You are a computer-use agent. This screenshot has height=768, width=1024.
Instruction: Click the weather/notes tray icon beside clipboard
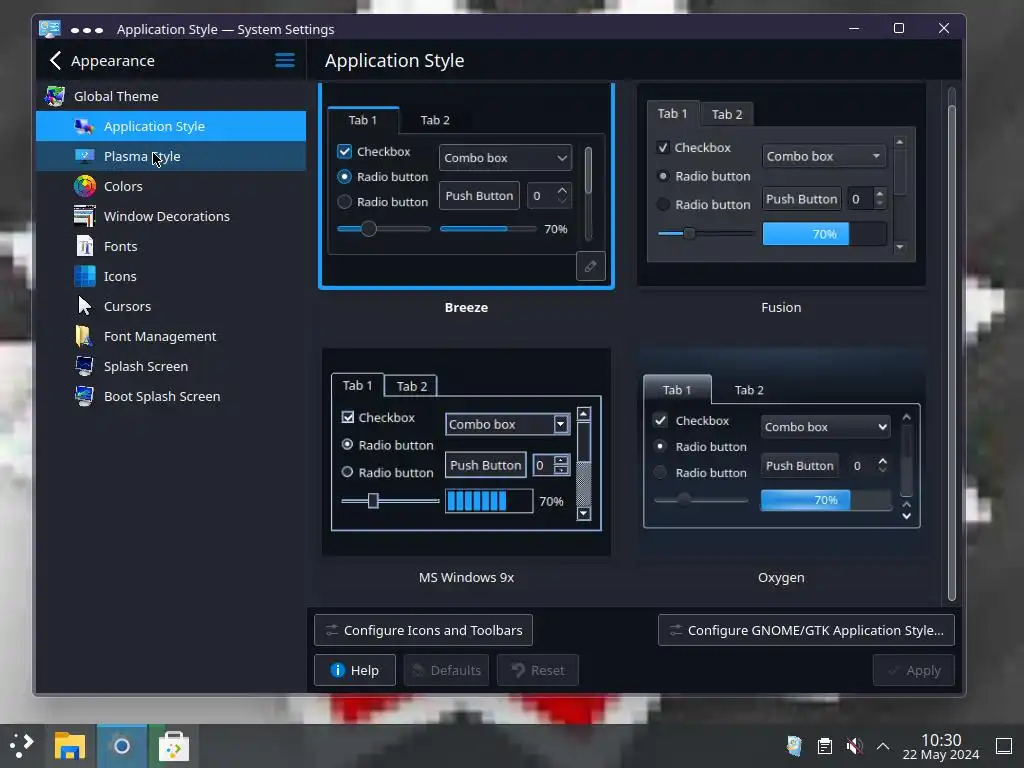(x=794, y=746)
